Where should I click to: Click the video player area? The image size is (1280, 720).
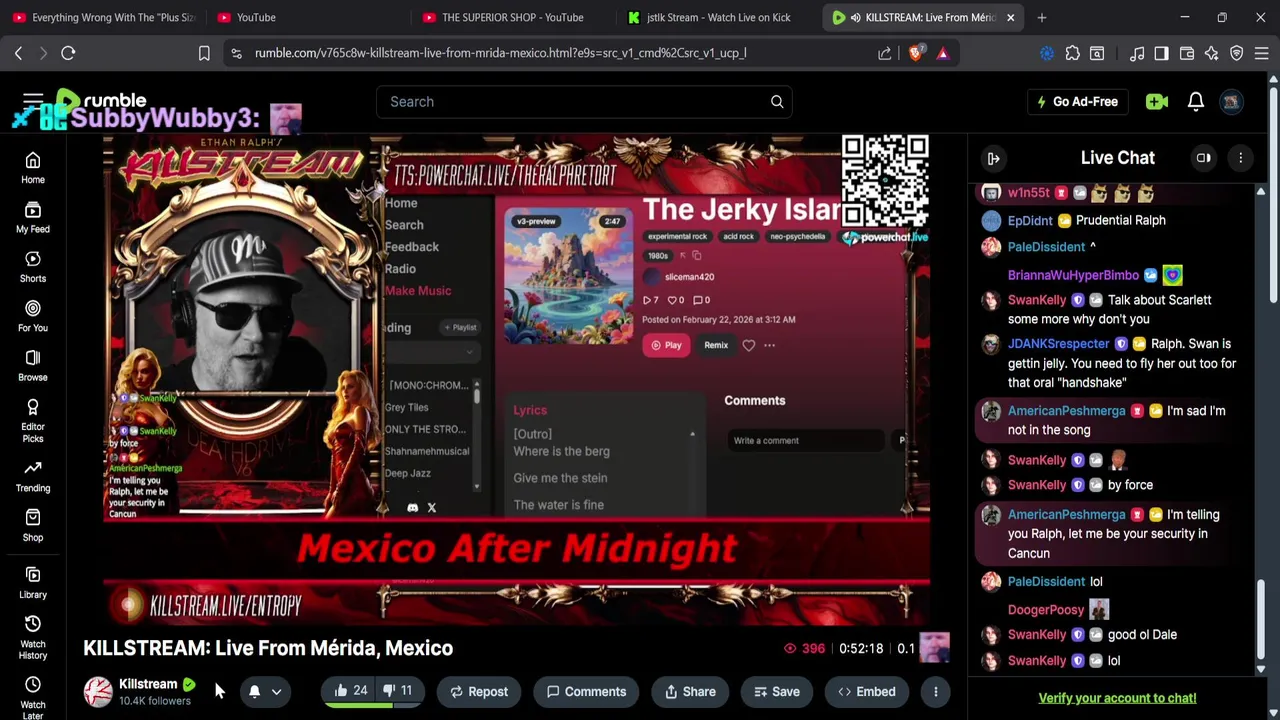(x=517, y=378)
